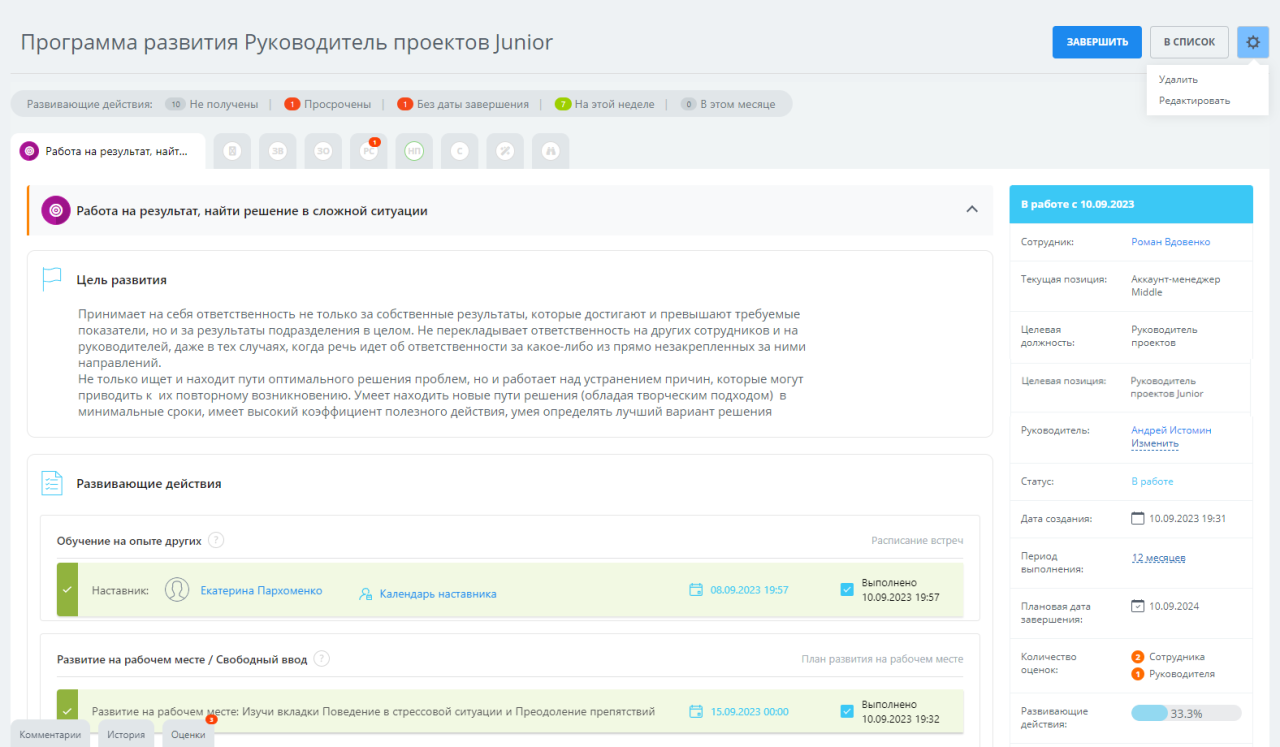Open the gear settings menu
The width and height of the screenshot is (1280, 747).
pyautogui.click(x=1252, y=42)
